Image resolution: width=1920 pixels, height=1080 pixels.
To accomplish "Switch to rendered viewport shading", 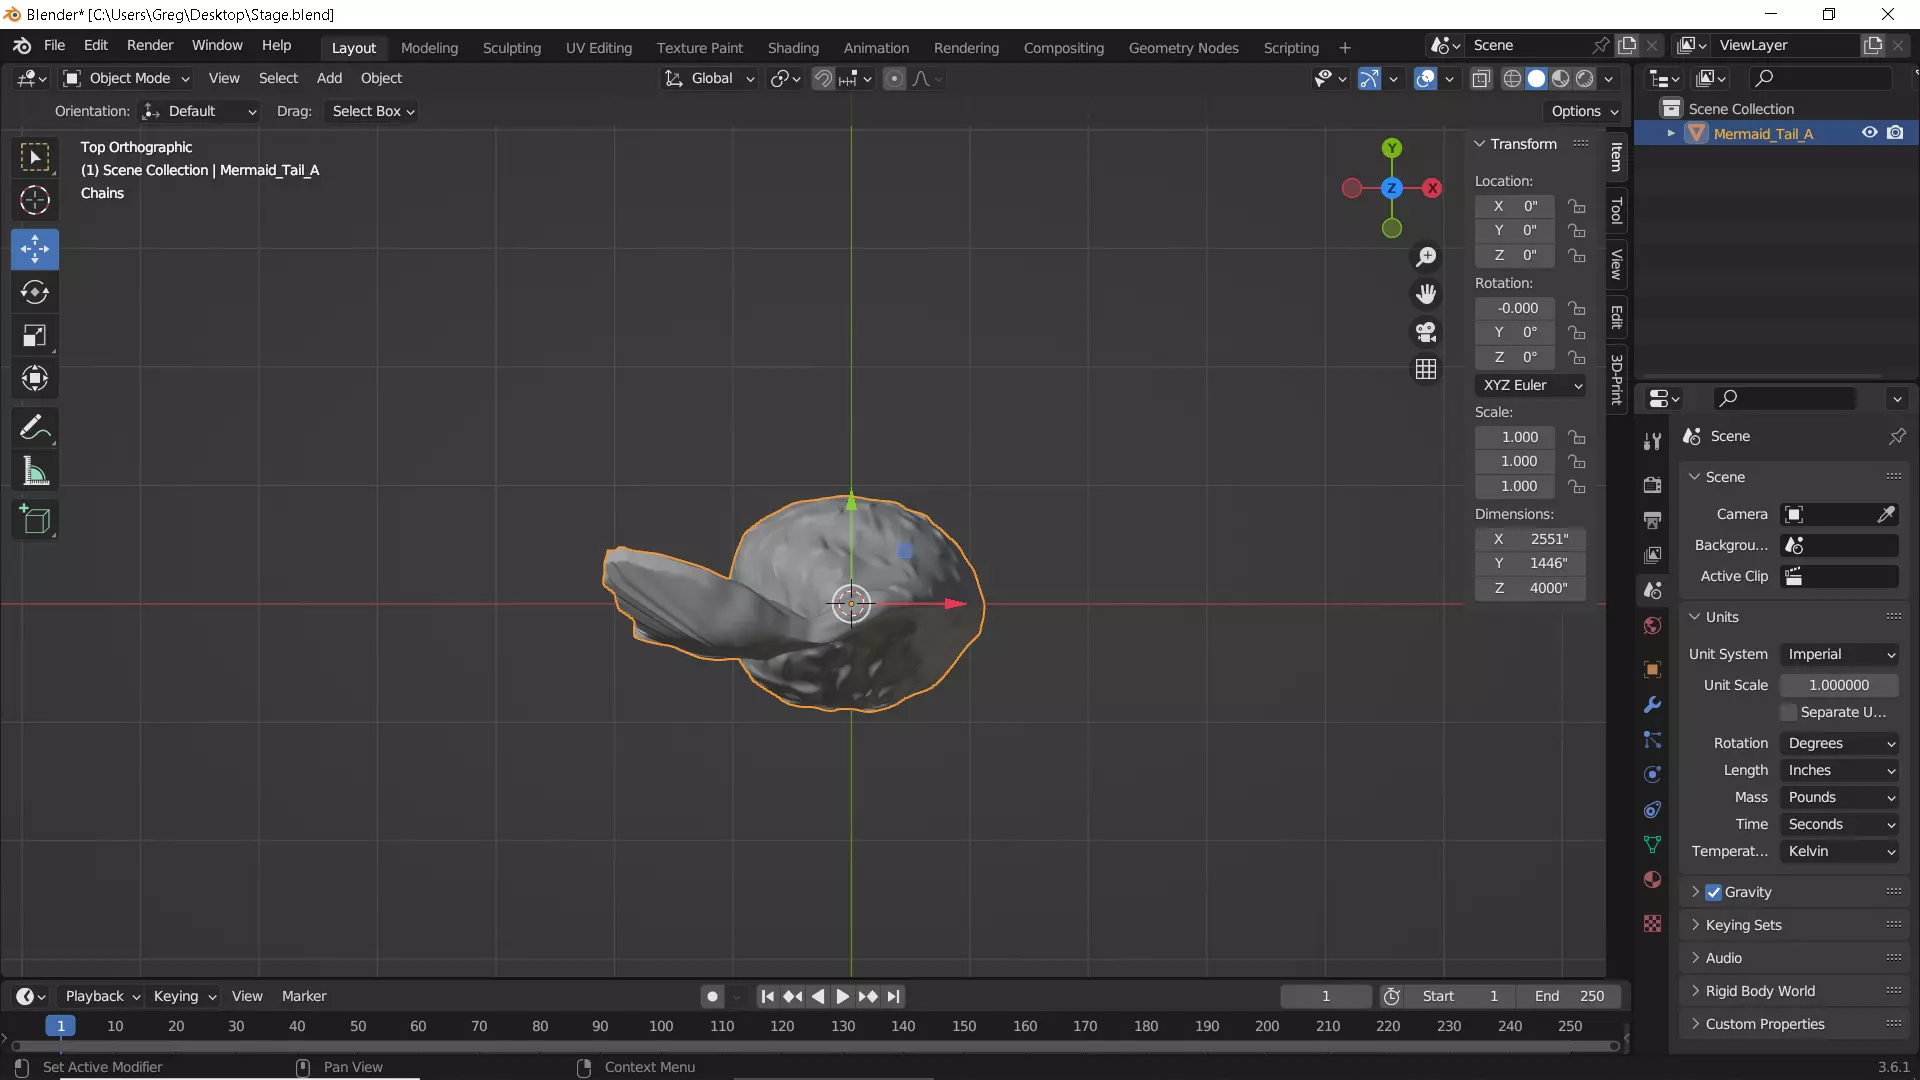I will [x=1584, y=78].
